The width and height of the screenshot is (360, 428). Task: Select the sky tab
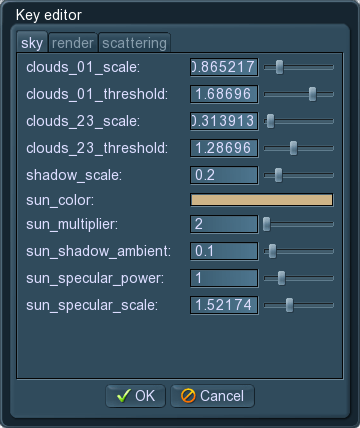(32, 43)
